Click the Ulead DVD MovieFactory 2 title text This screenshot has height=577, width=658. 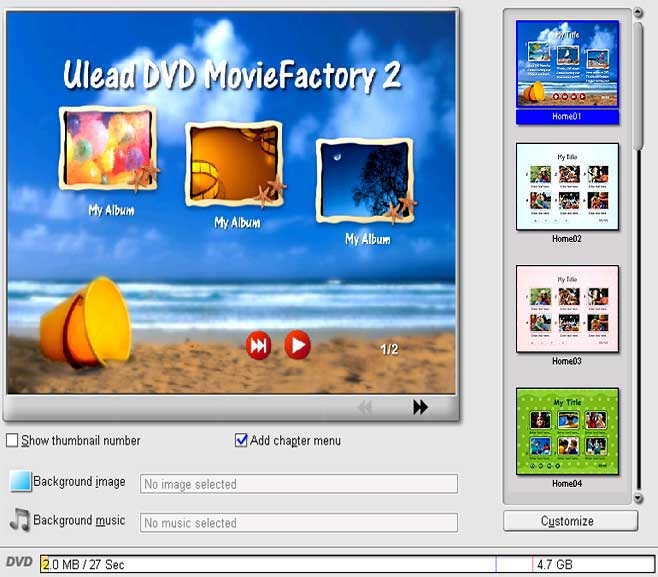232,76
